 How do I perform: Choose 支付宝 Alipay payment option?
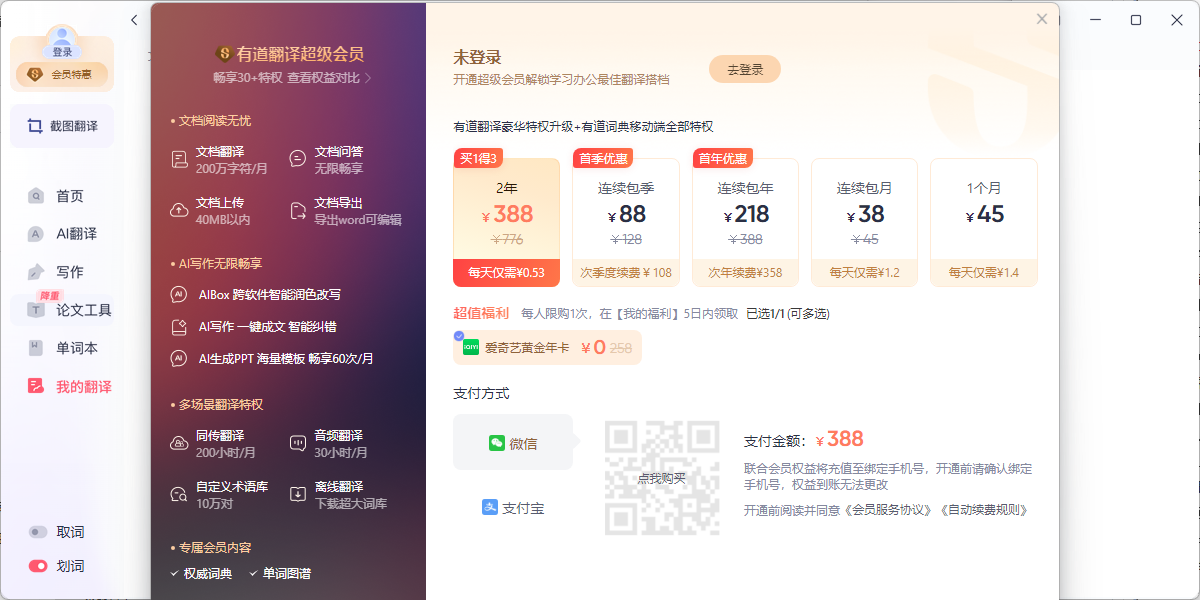[x=513, y=508]
